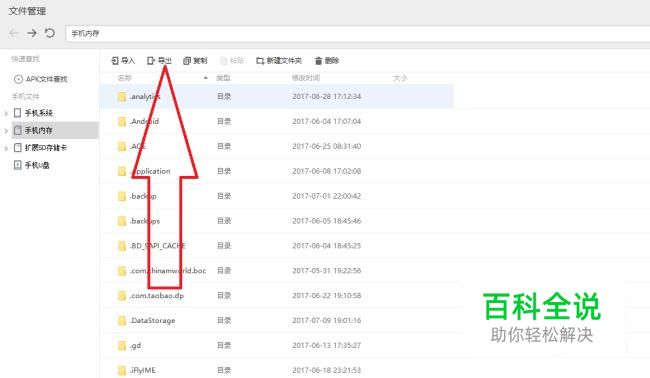Click the 导出 export button
650x378 pixels.
point(159,61)
